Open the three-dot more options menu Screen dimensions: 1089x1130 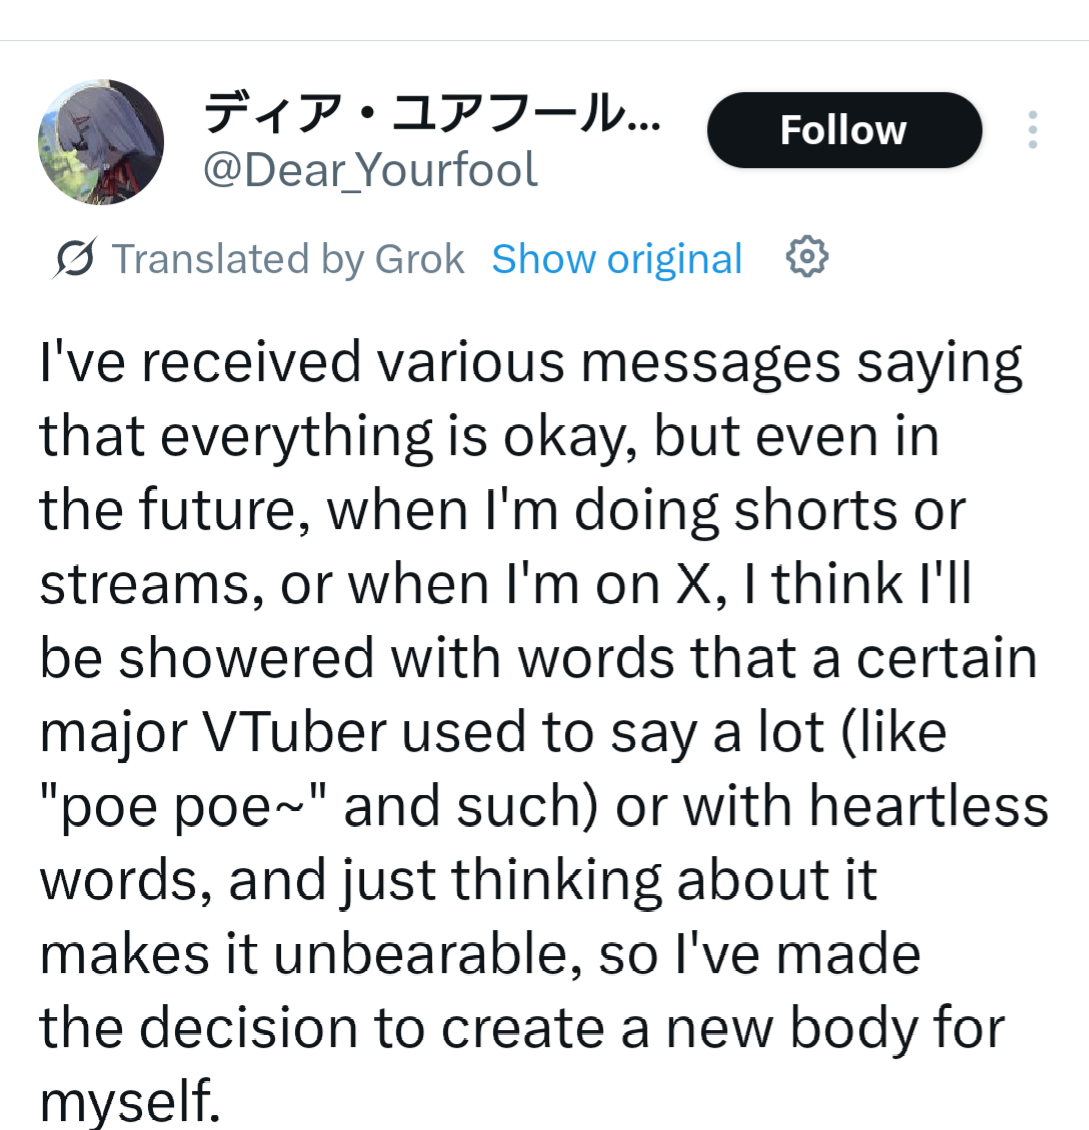(x=1032, y=130)
